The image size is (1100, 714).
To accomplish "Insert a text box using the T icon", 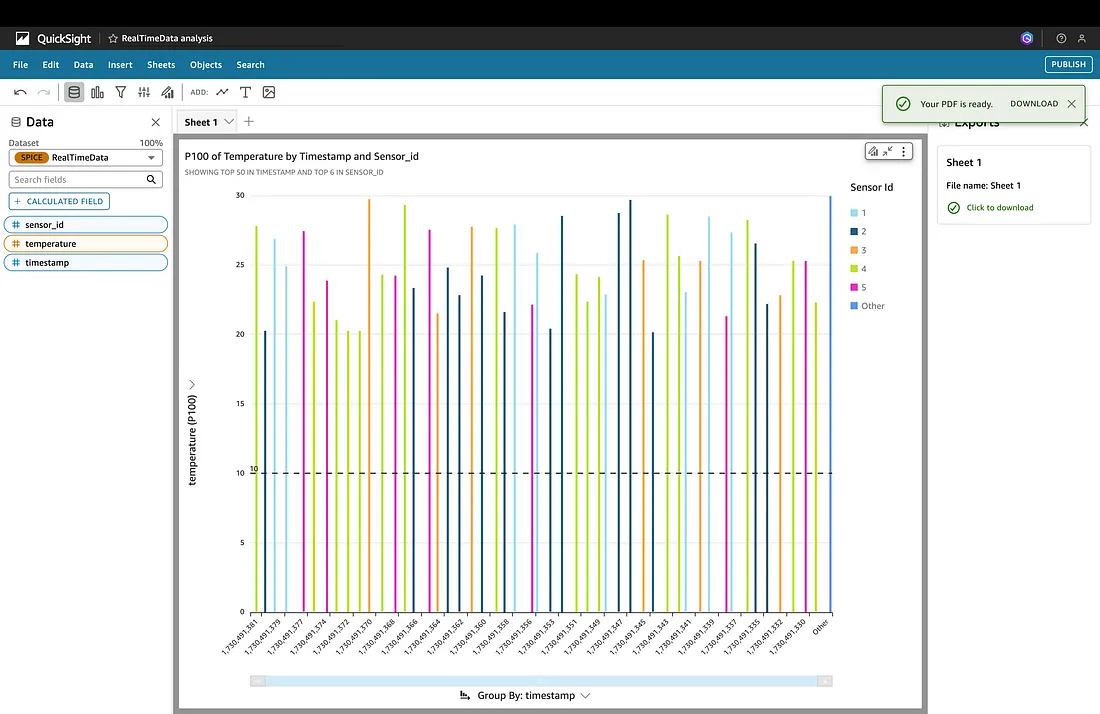I will tap(245, 92).
